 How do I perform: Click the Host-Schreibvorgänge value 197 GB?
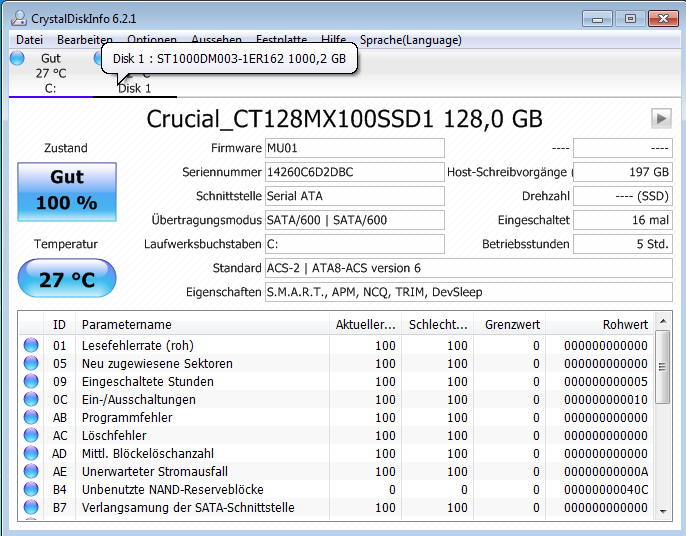[623, 172]
